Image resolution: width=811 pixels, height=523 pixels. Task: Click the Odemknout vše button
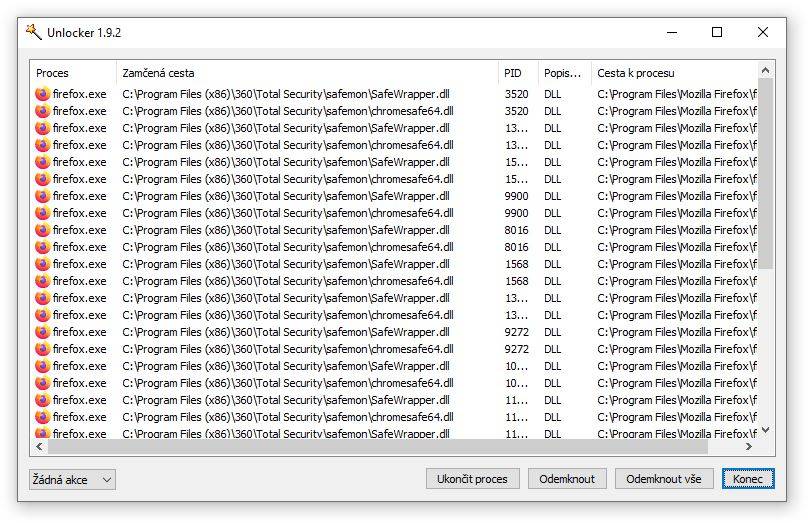pyautogui.click(x=664, y=479)
